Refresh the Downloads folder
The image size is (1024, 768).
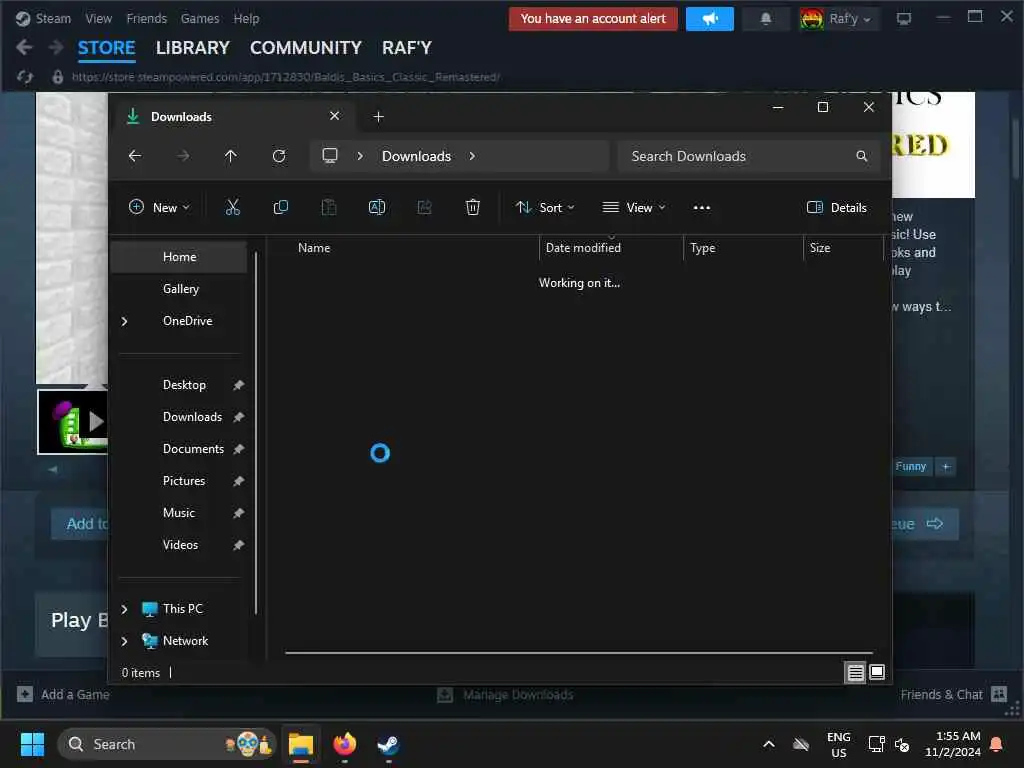(279, 156)
